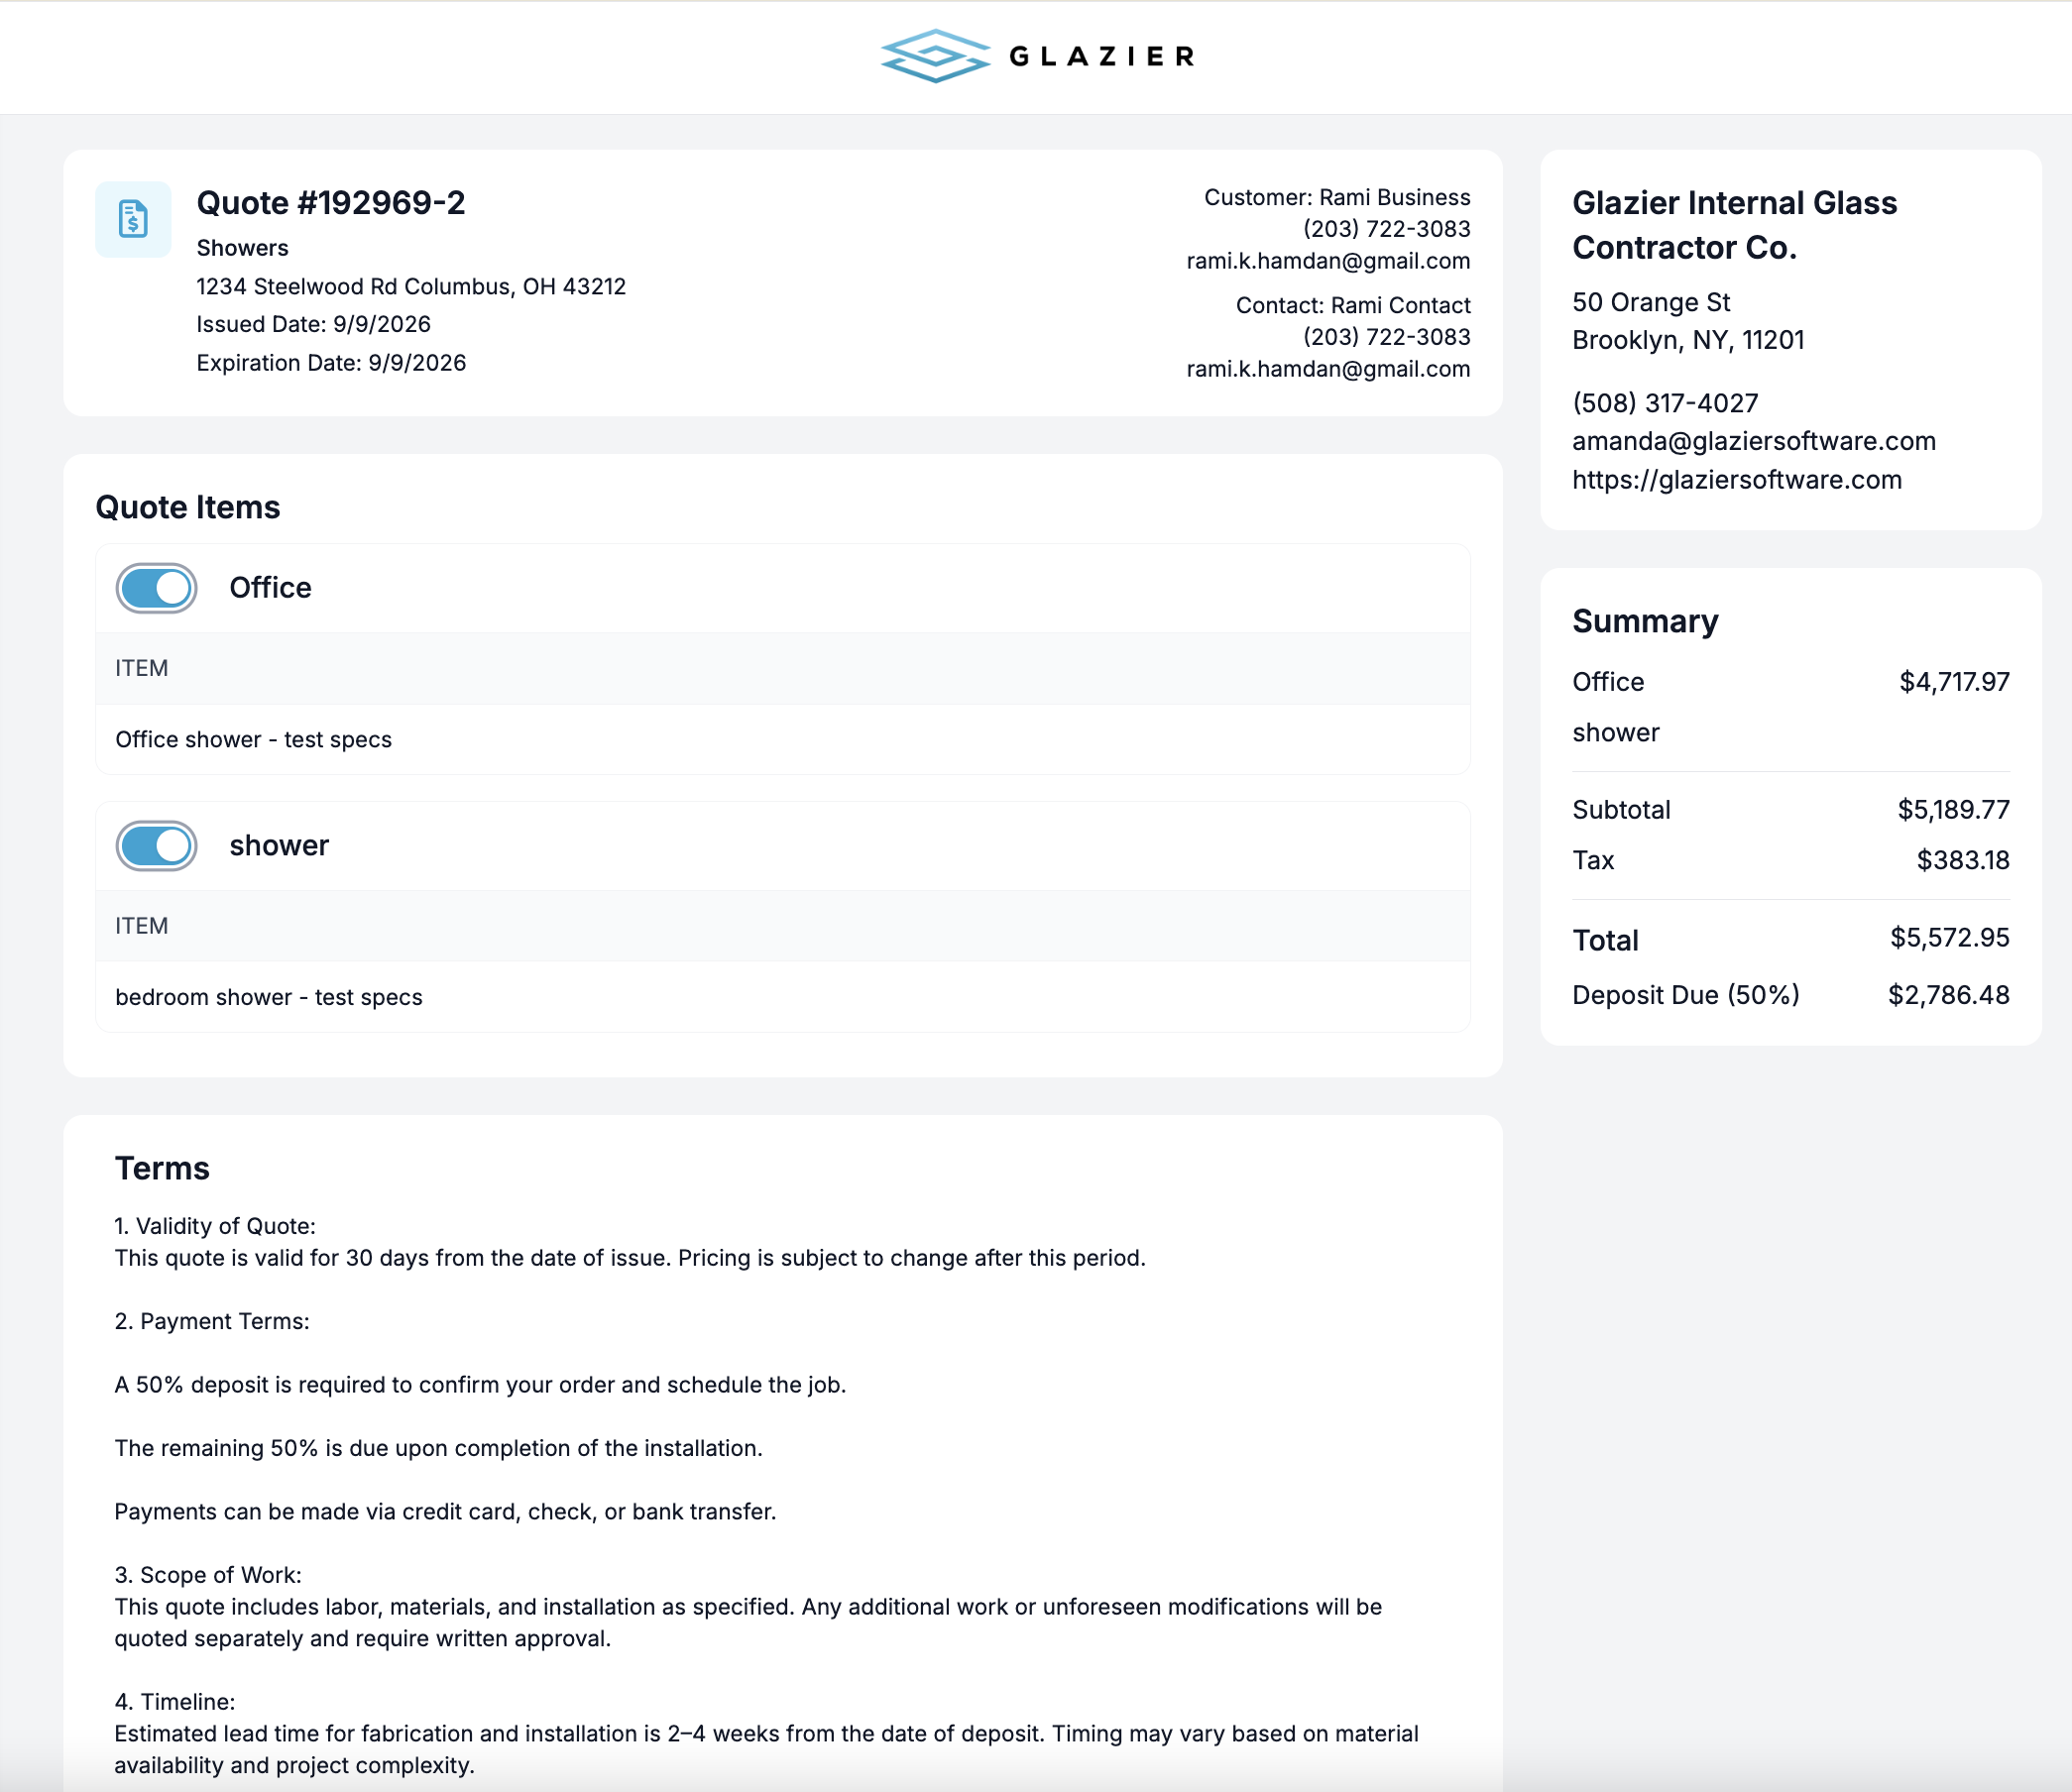
Task: Click '3. Scope of Work:' line
Action: pyautogui.click(x=208, y=1576)
